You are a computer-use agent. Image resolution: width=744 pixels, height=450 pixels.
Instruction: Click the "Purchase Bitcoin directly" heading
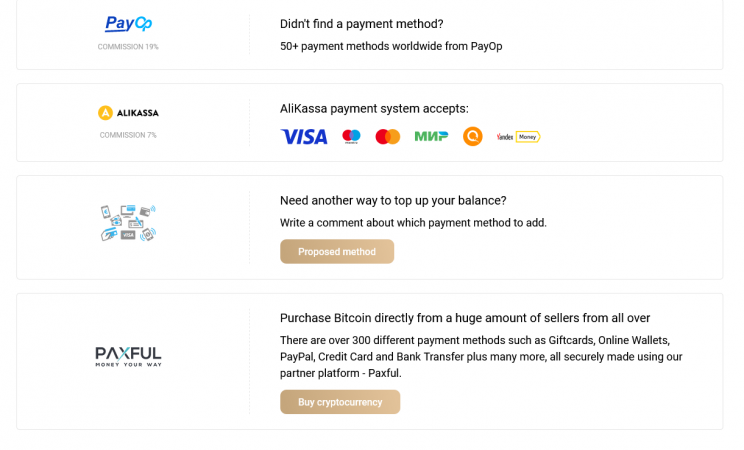[465, 318]
